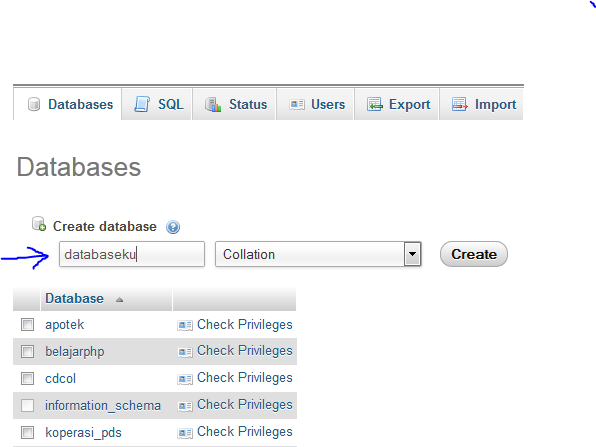Sort by the Database column header
The width and height of the screenshot is (596, 447).
point(74,298)
